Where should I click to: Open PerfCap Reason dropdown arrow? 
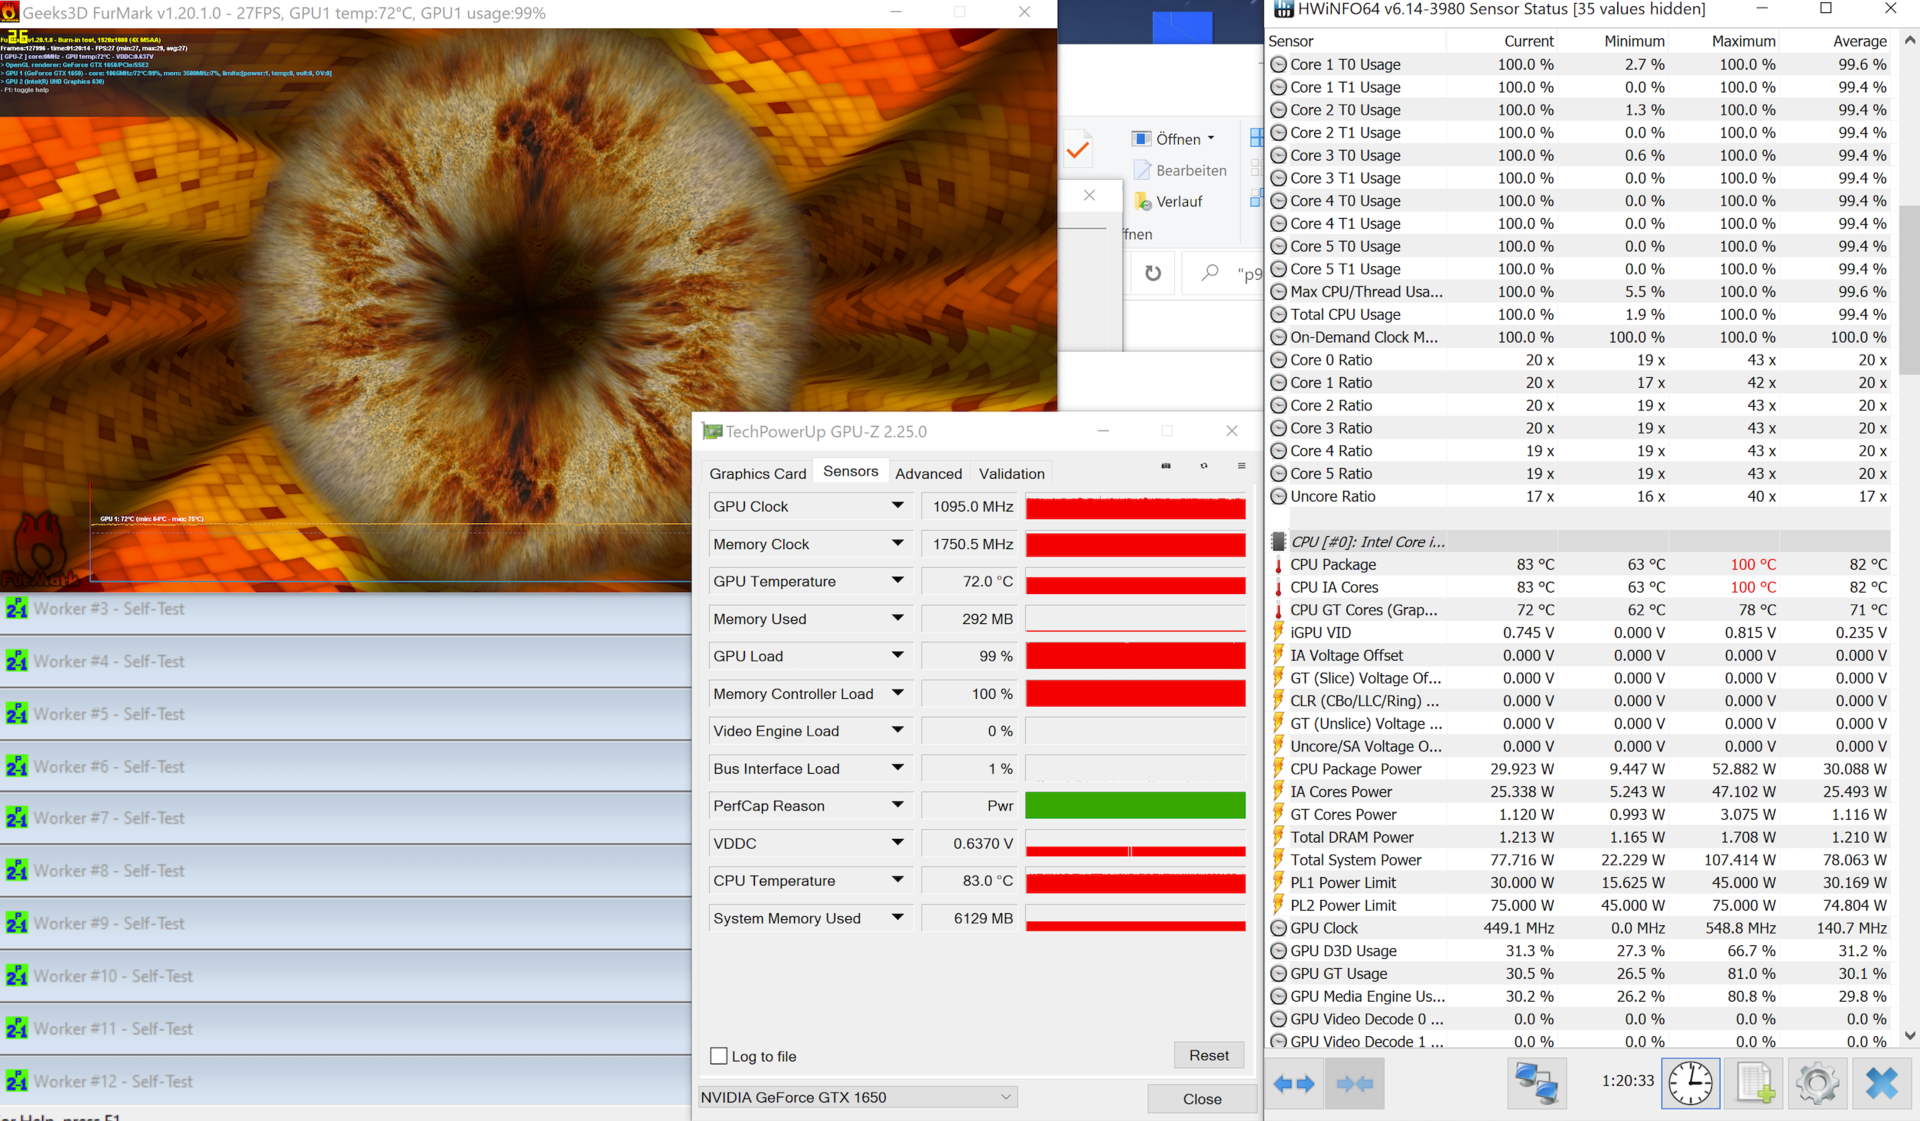[x=897, y=805]
